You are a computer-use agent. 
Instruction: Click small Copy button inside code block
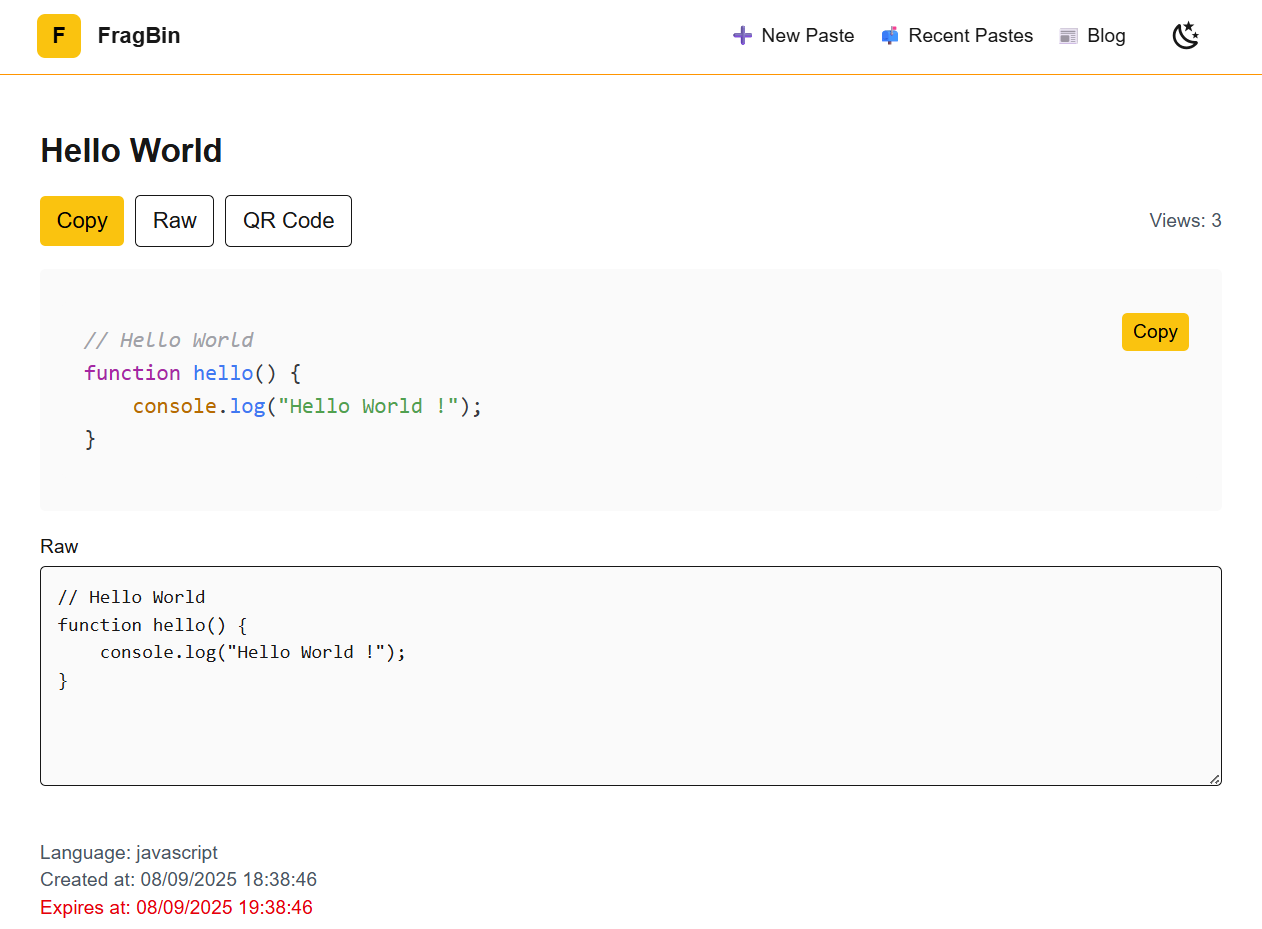coord(1155,332)
